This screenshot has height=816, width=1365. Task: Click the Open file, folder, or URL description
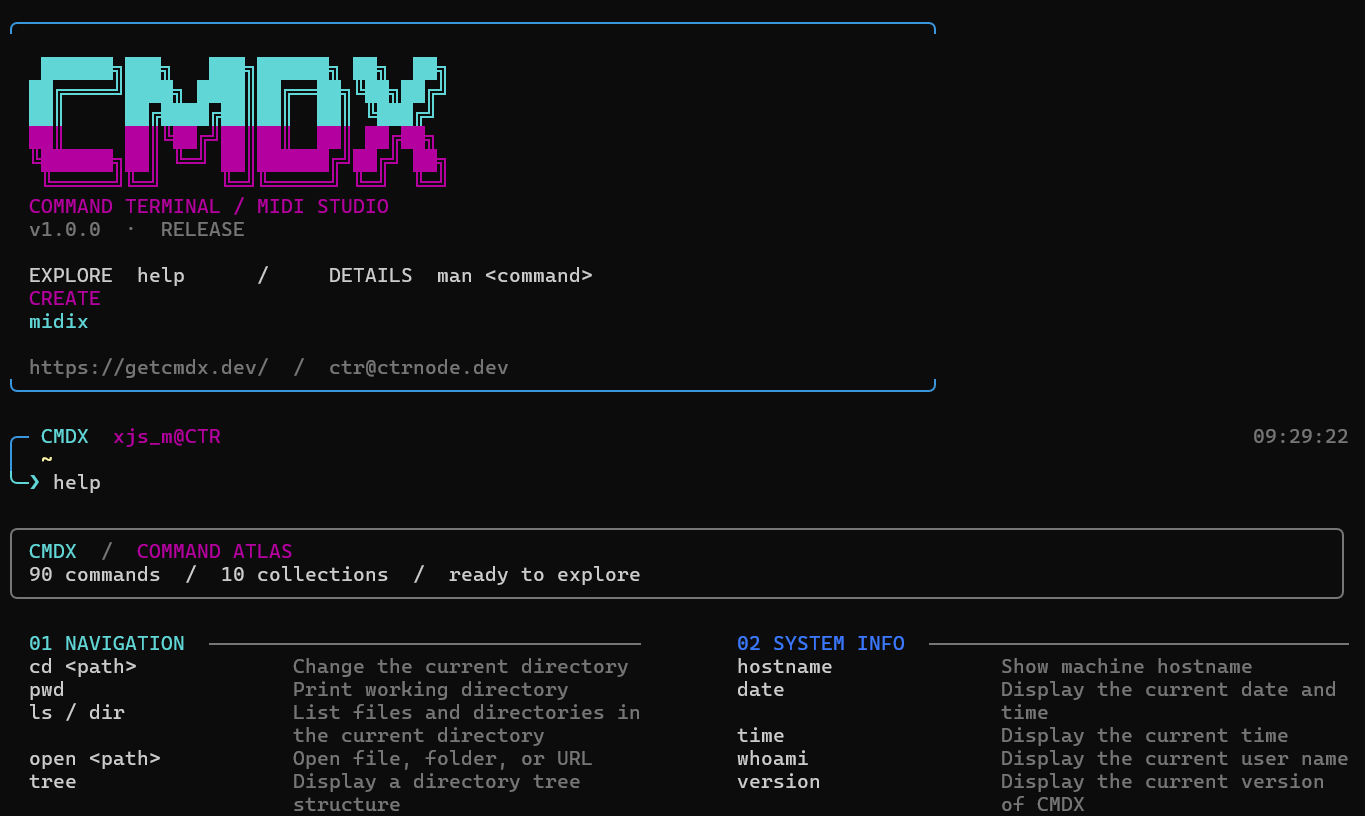point(443,758)
